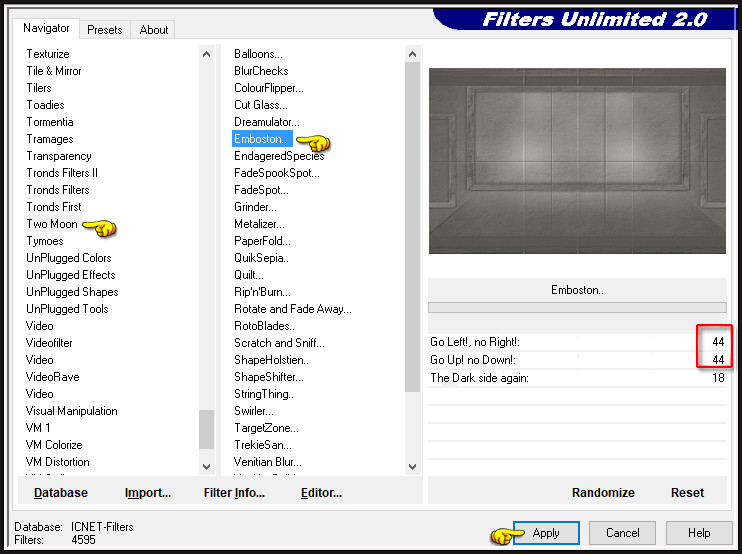Select UnPlugged Tools category
742x554 pixels.
pos(67,309)
